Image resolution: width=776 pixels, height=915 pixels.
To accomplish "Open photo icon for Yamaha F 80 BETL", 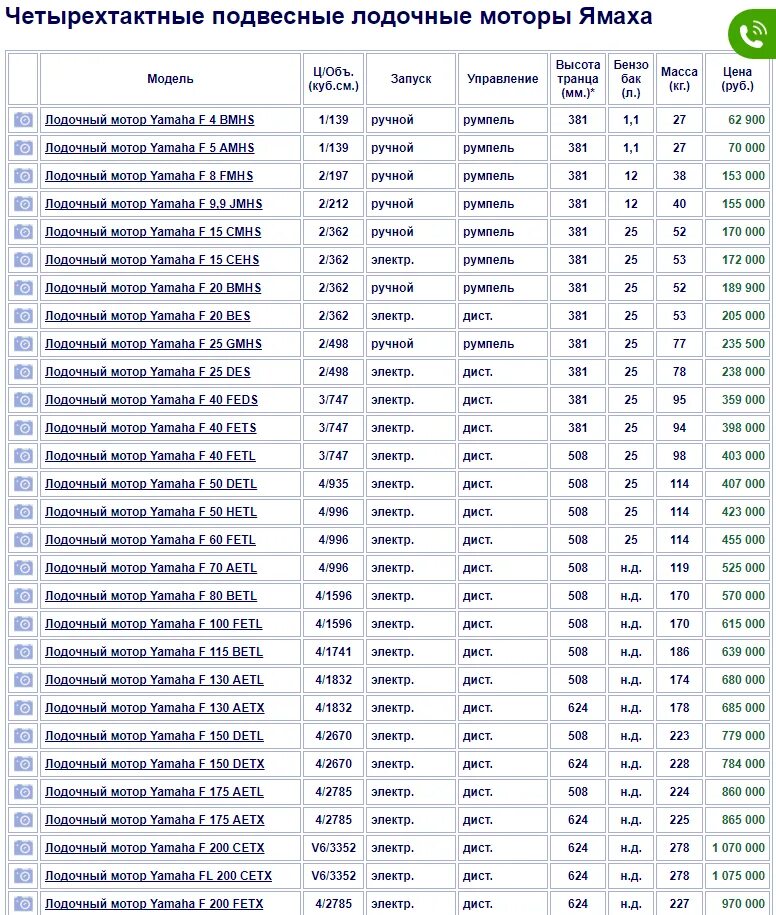I will pos(23,596).
